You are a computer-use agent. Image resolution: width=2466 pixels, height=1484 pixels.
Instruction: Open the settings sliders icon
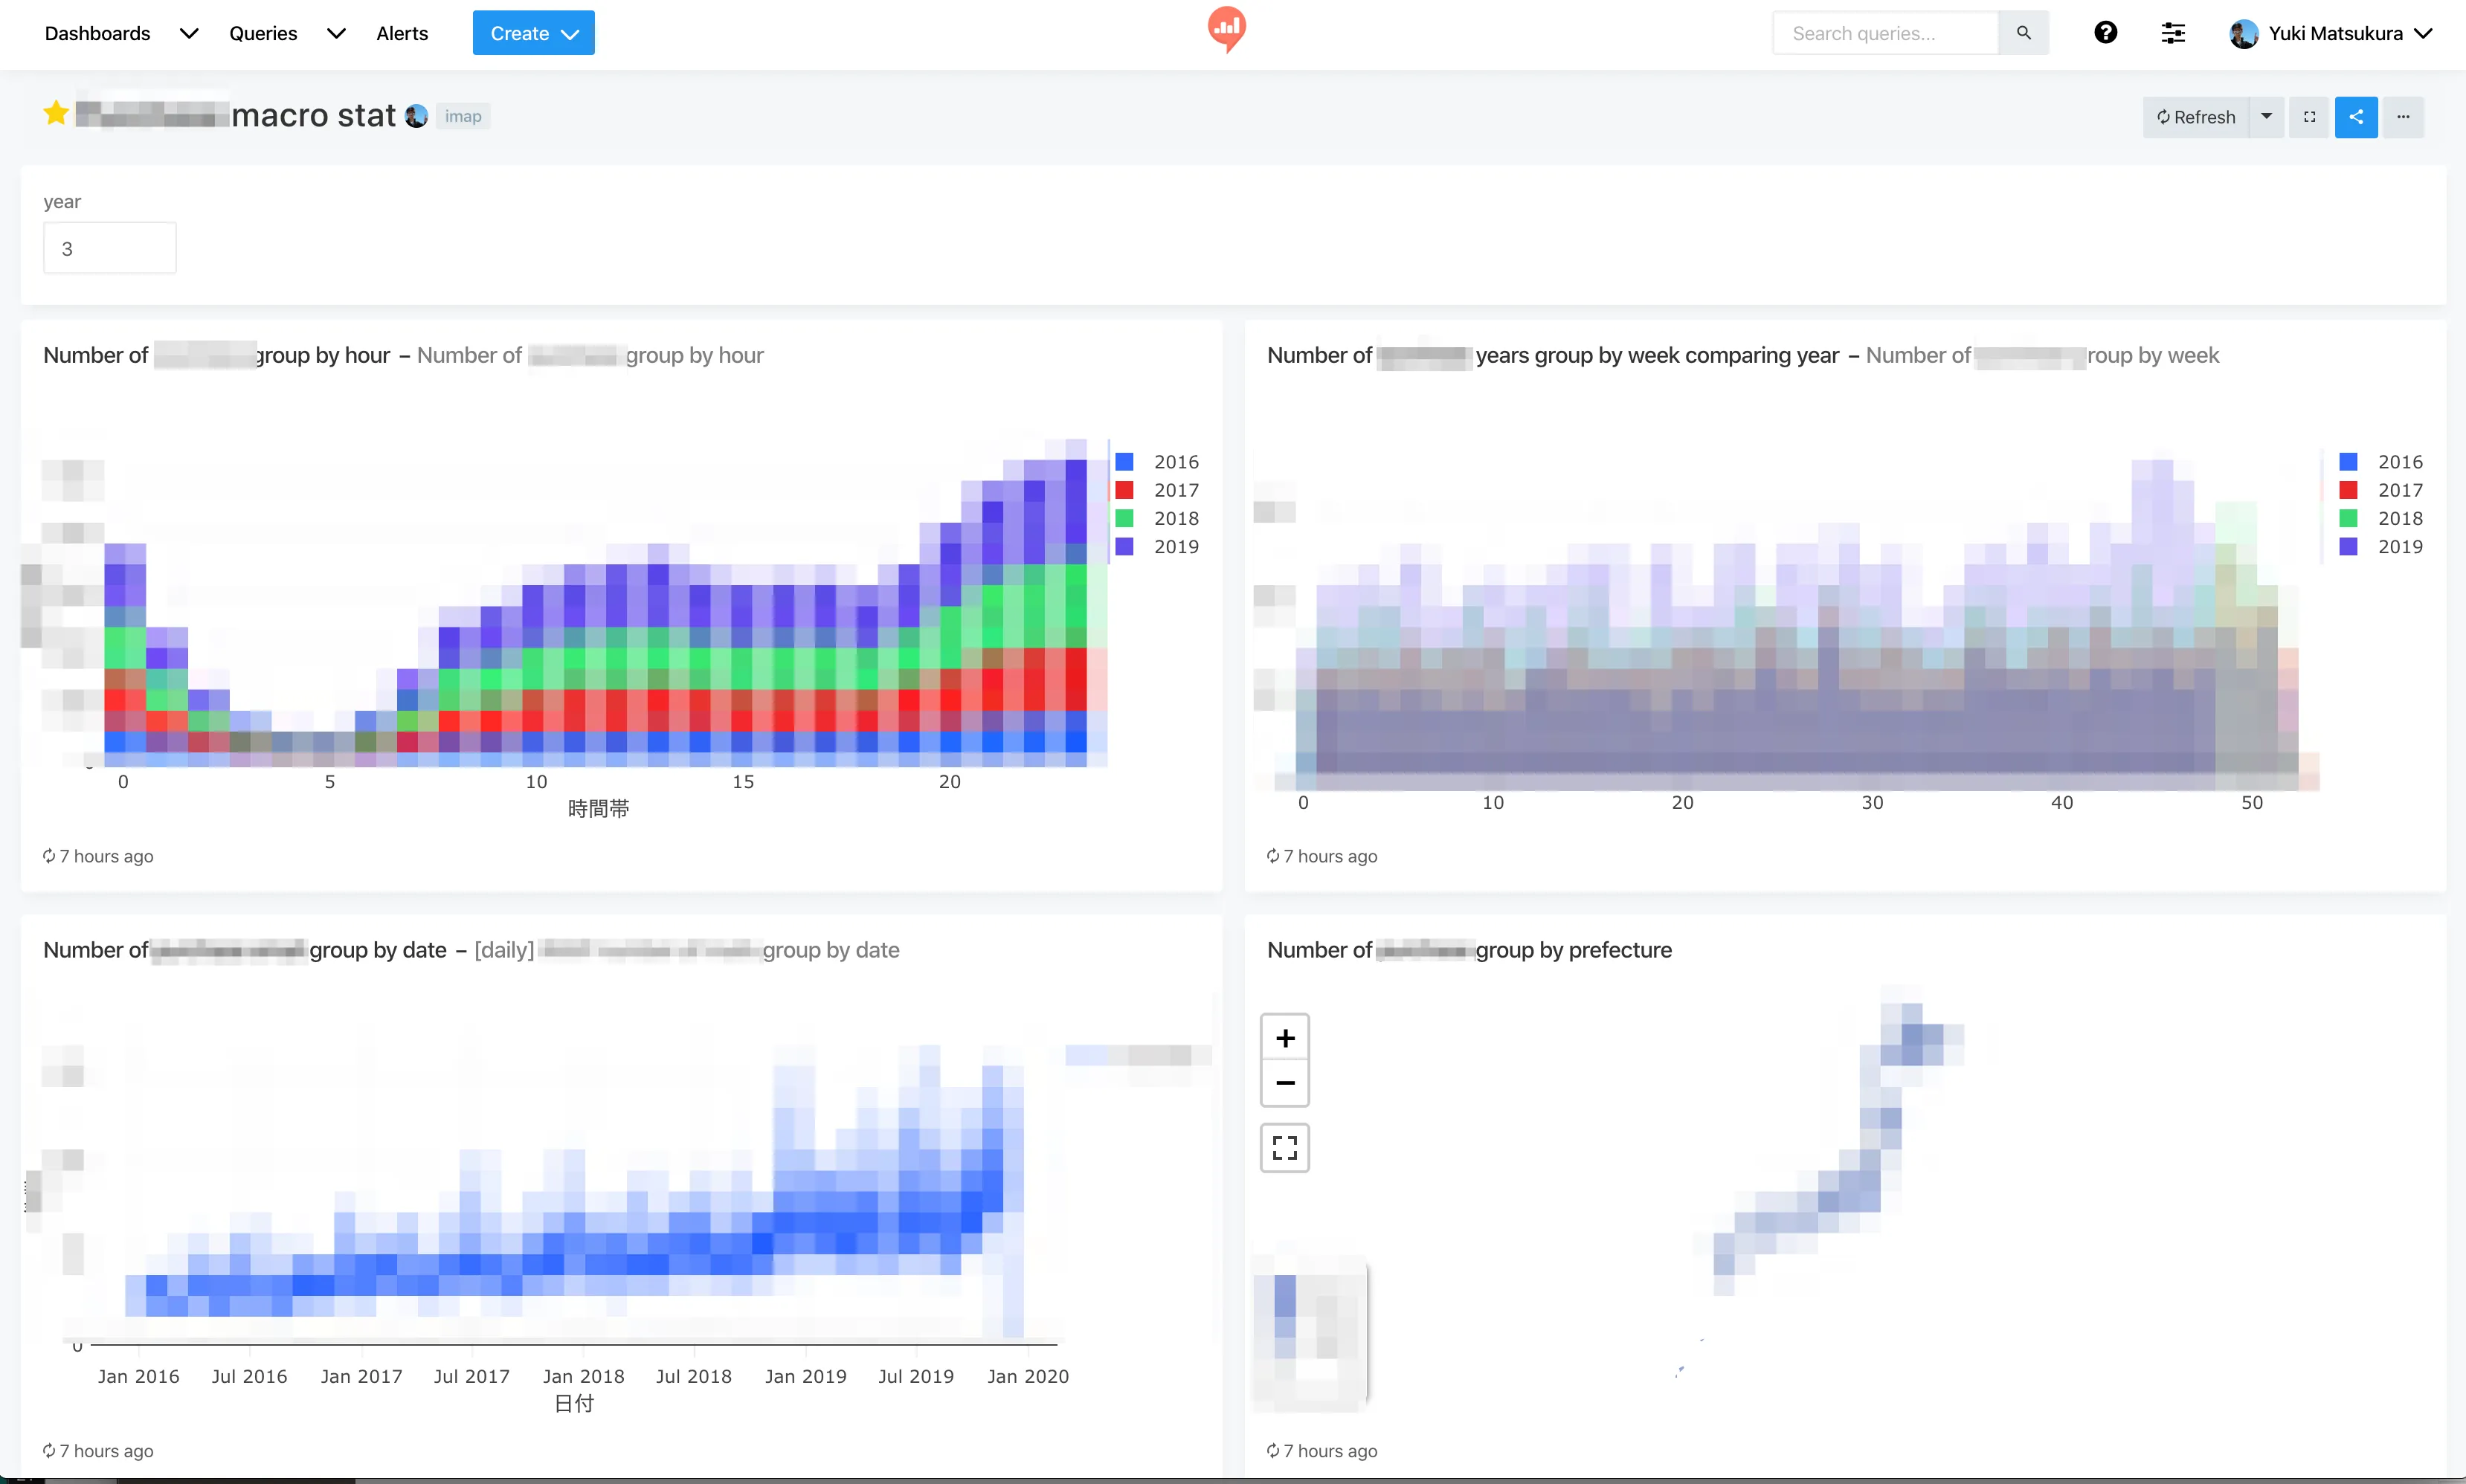pos(2172,33)
